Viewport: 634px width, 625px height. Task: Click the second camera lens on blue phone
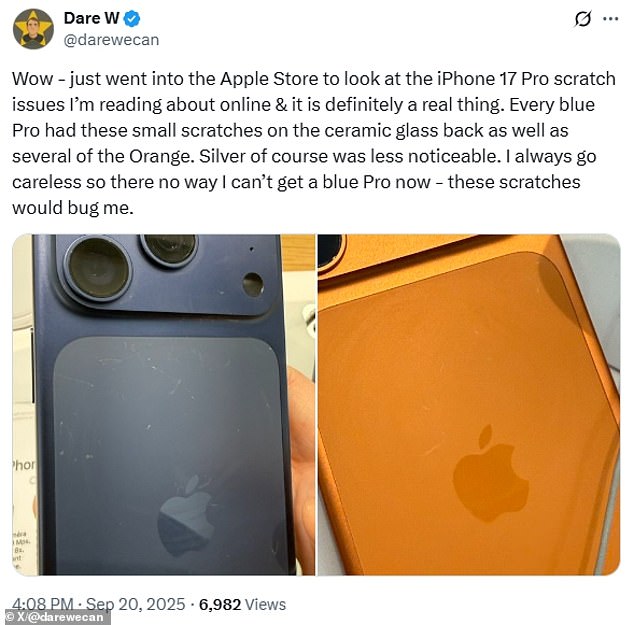(x=170, y=249)
